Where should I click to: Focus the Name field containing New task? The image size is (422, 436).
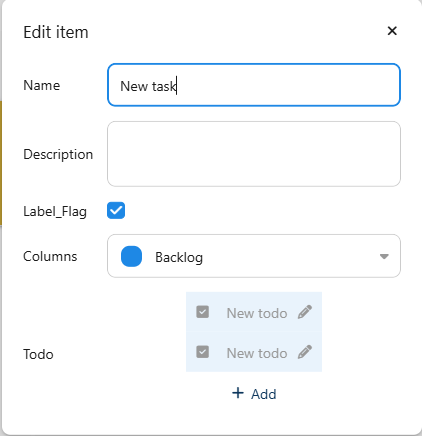[x=254, y=85]
